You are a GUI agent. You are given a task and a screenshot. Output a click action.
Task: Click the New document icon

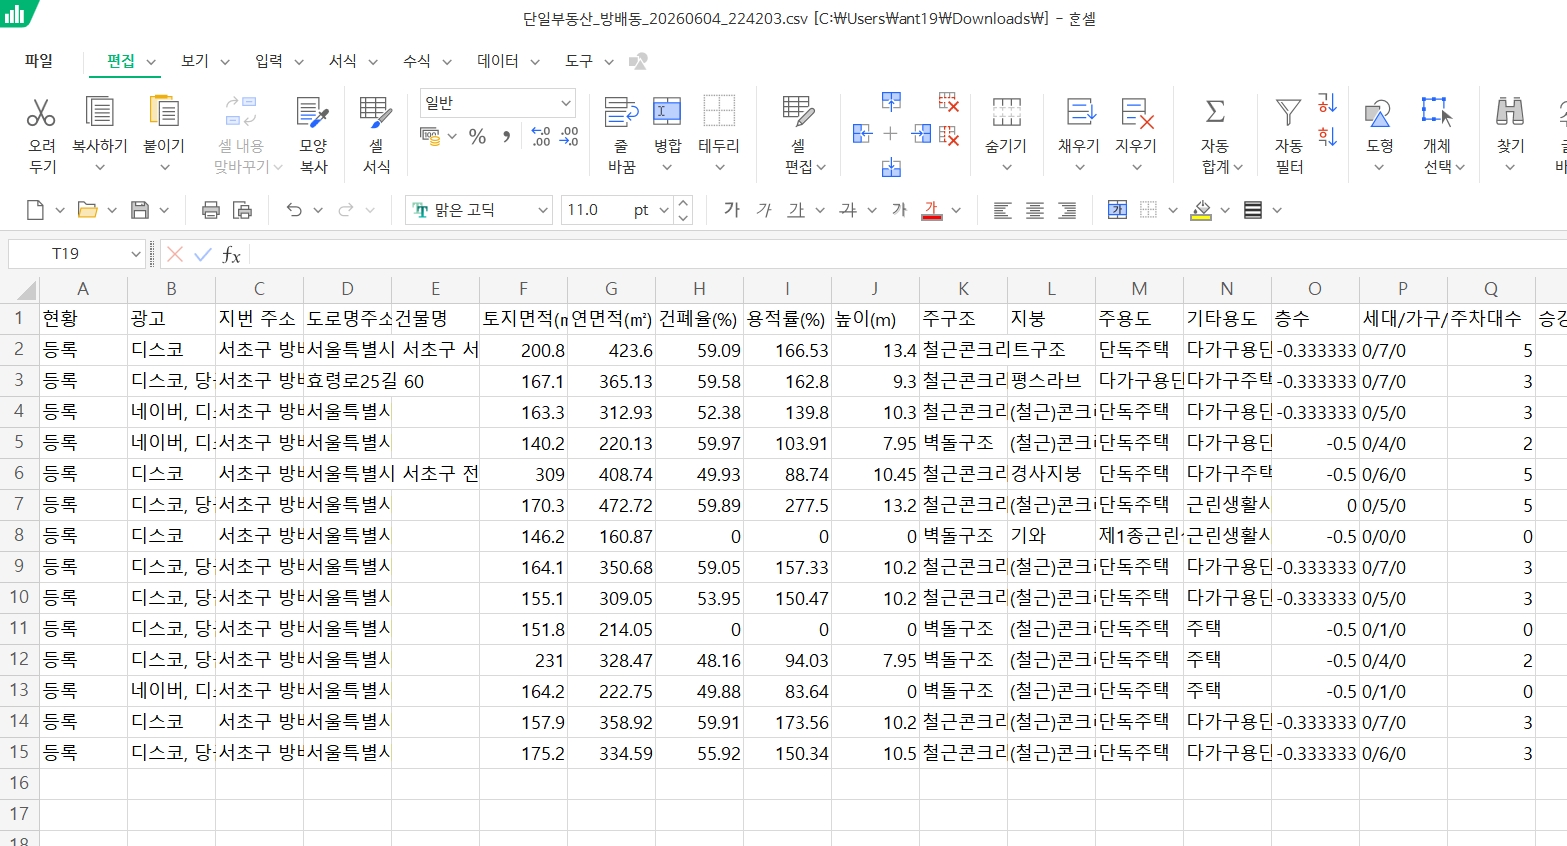(x=35, y=210)
